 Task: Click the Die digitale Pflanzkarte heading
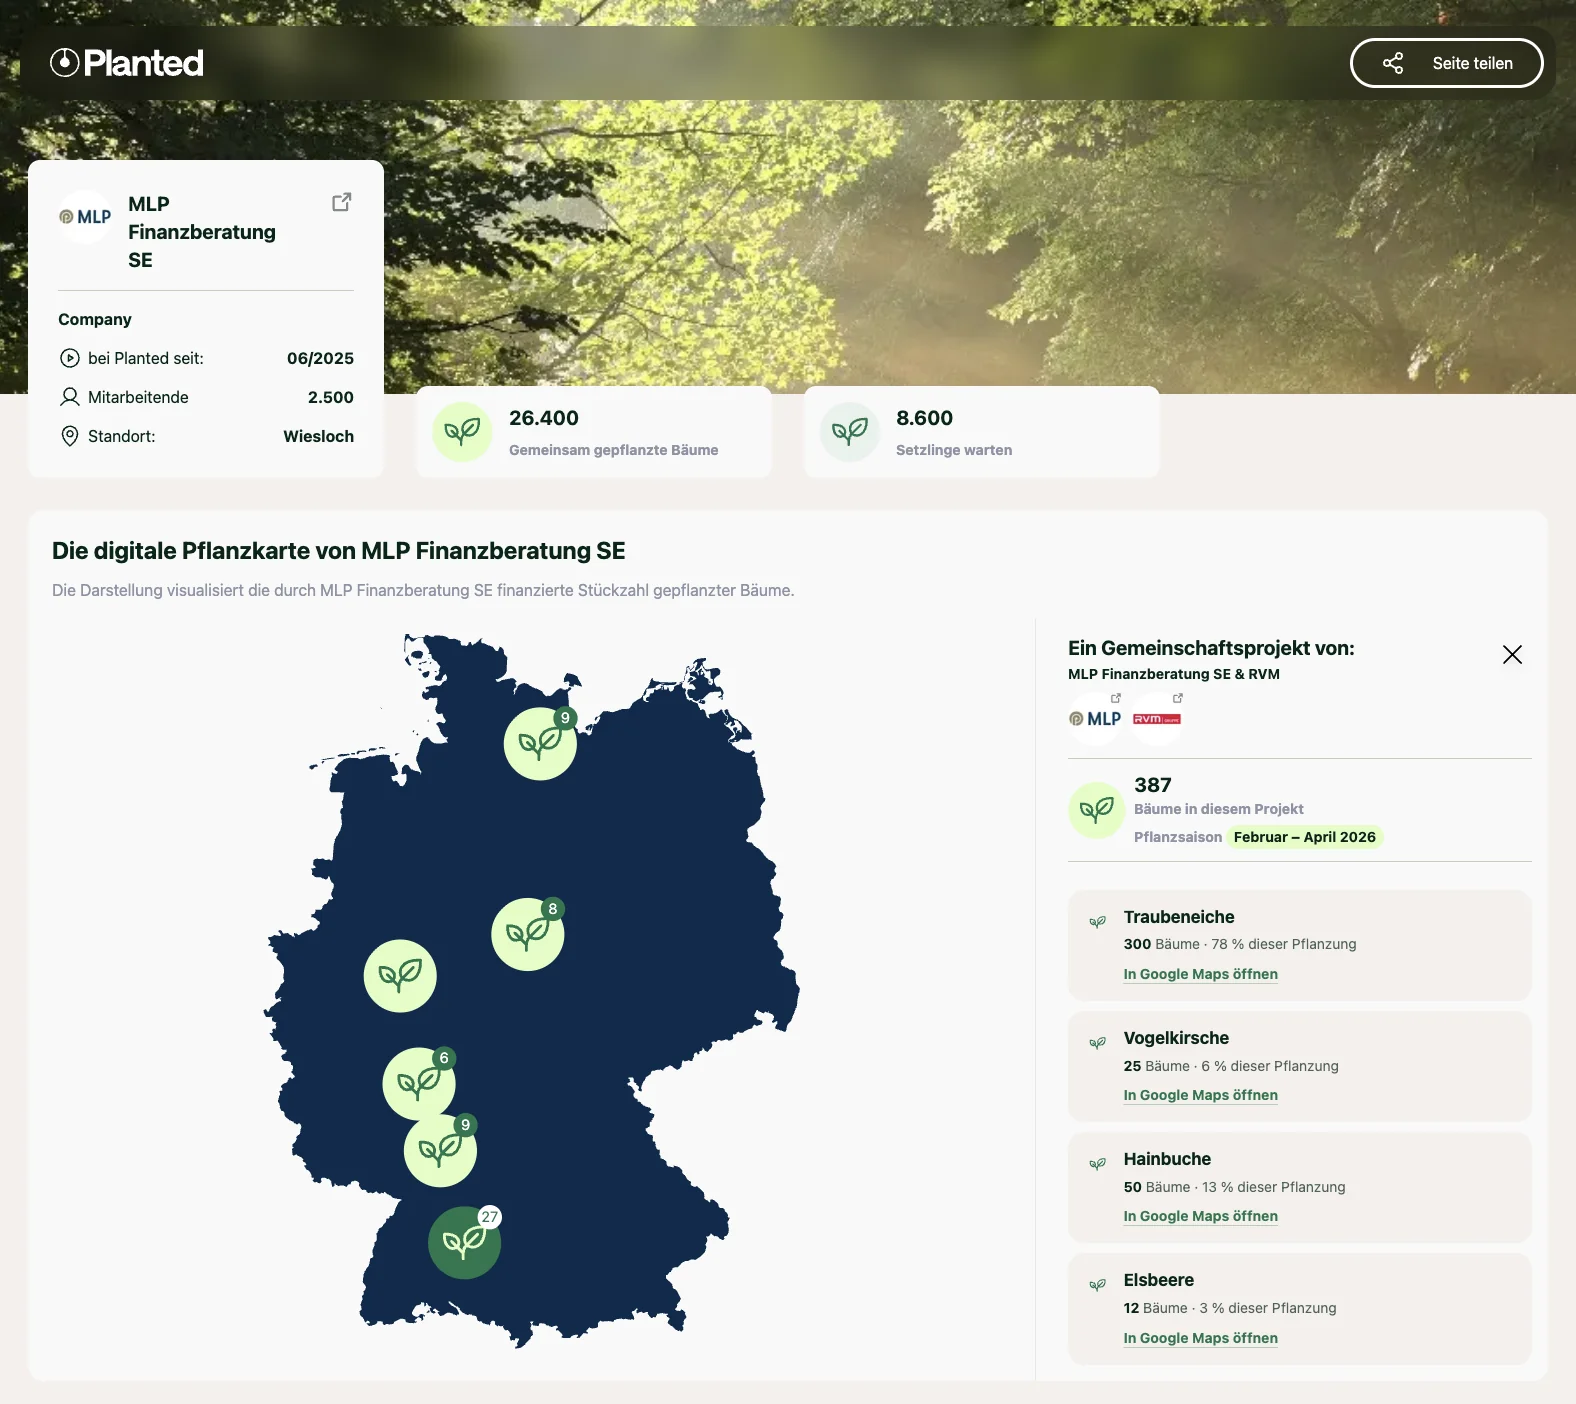click(x=339, y=551)
